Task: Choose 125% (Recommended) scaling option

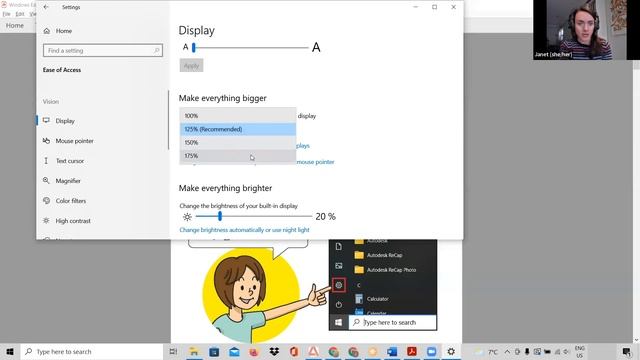Action: point(238,129)
